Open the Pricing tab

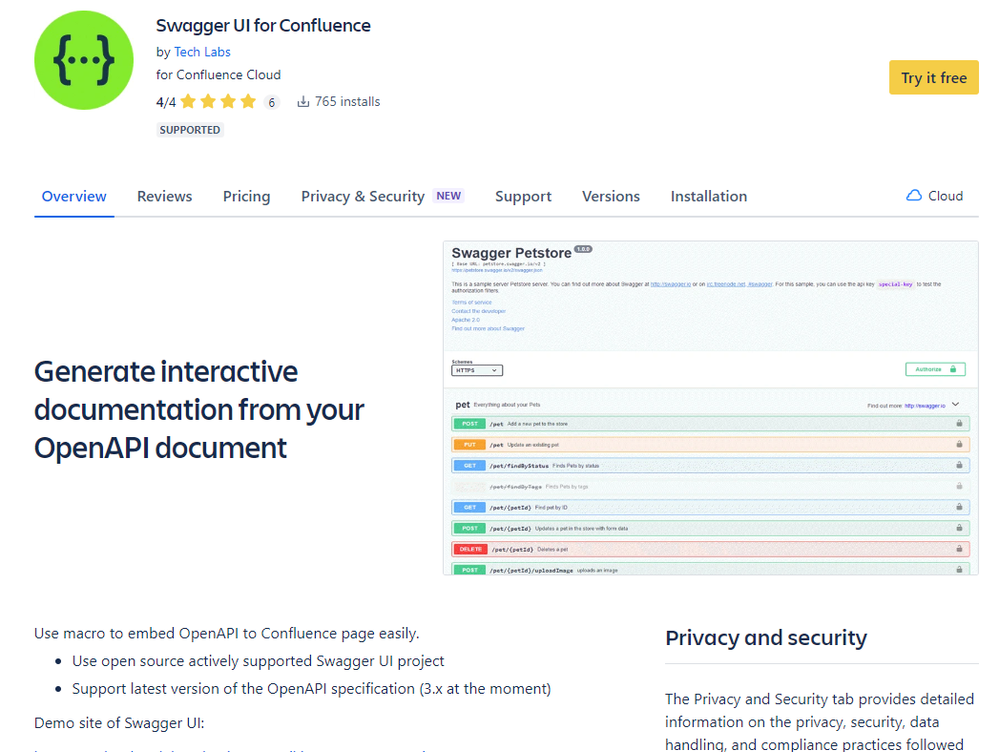tap(247, 196)
